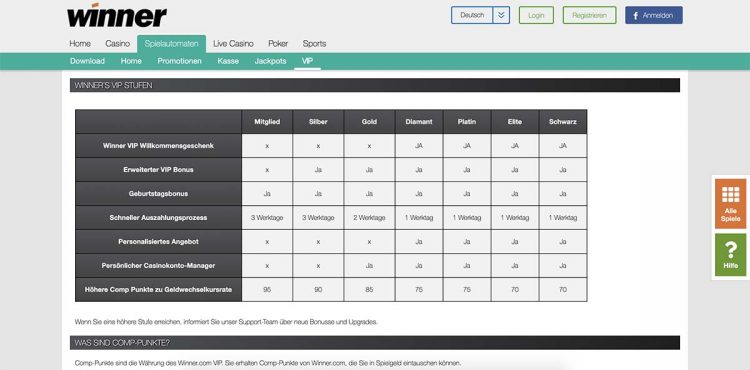Click the Erweiterter VIP Bonus row label
This screenshot has height=370, width=750.
point(158,170)
